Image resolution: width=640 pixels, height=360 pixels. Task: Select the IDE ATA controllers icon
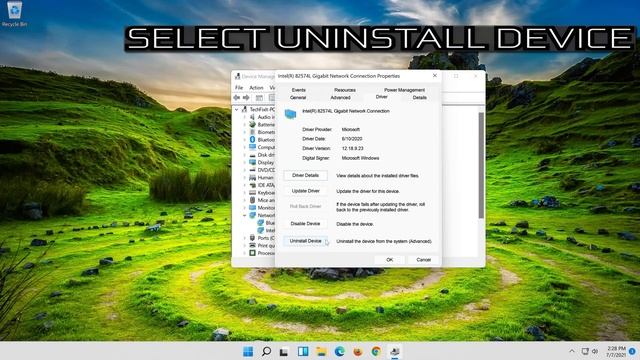(253, 185)
